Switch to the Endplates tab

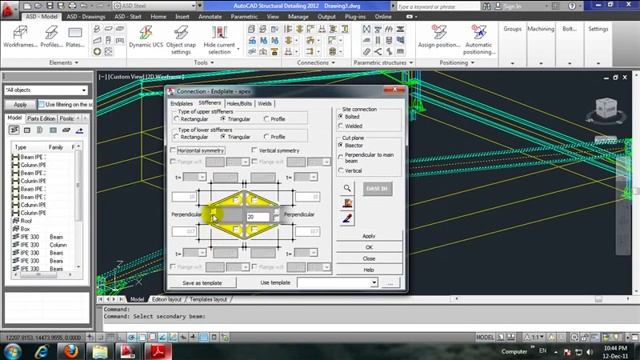click(x=182, y=104)
